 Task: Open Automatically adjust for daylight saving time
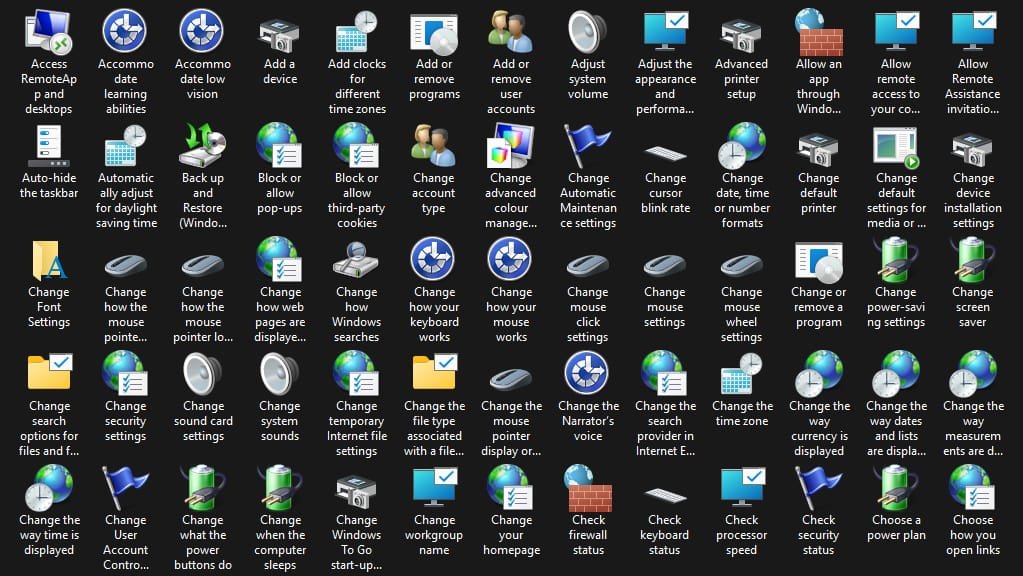coord(125,145)
